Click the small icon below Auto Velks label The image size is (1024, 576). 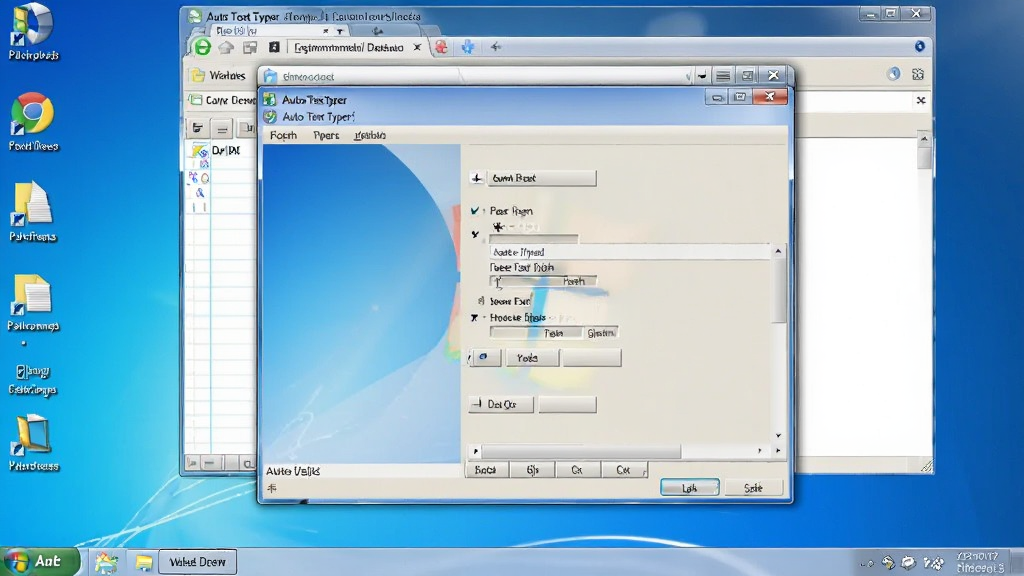coord(272,488)
